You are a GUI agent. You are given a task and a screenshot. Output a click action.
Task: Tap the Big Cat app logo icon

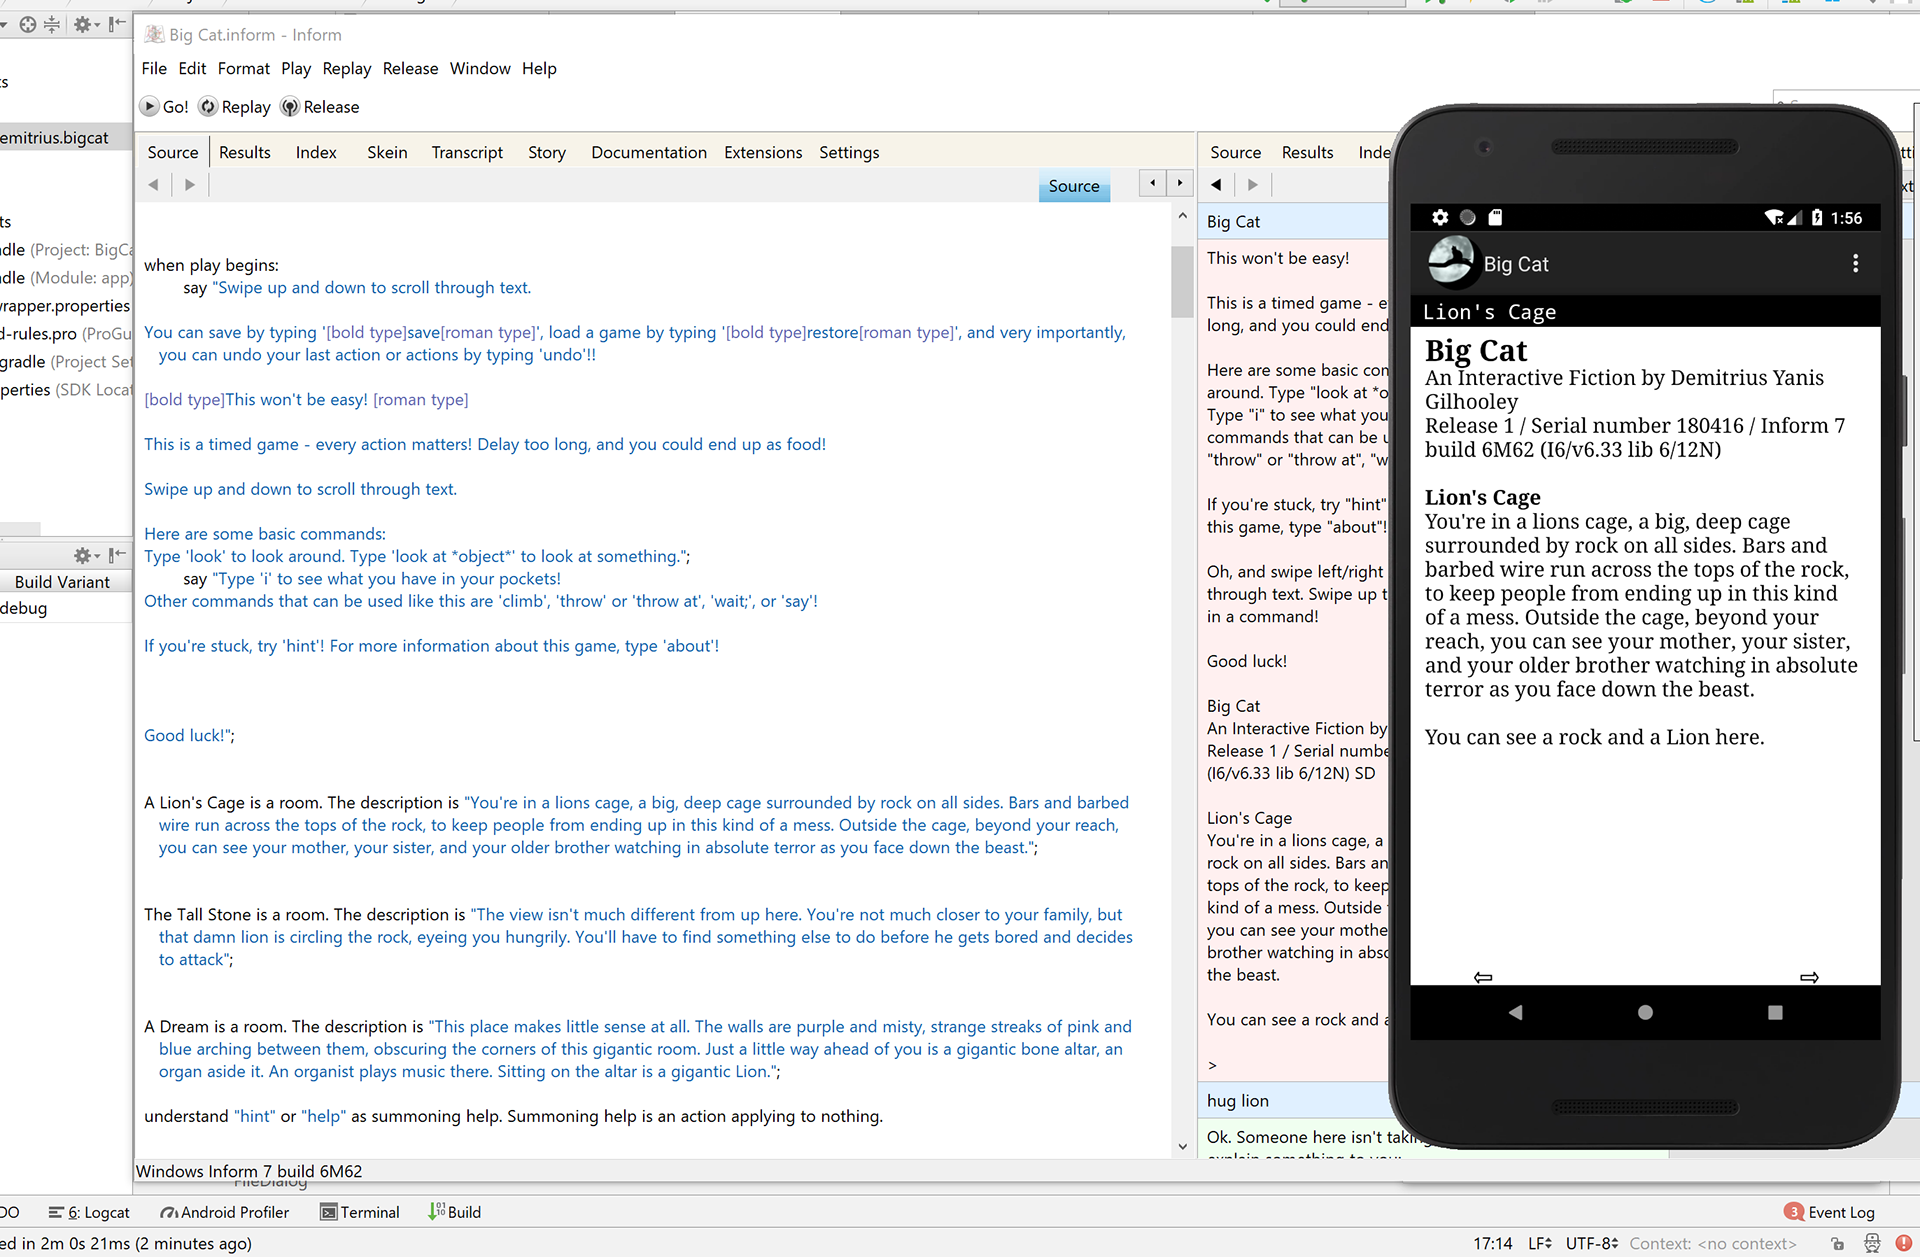[x=1451, y=262]
